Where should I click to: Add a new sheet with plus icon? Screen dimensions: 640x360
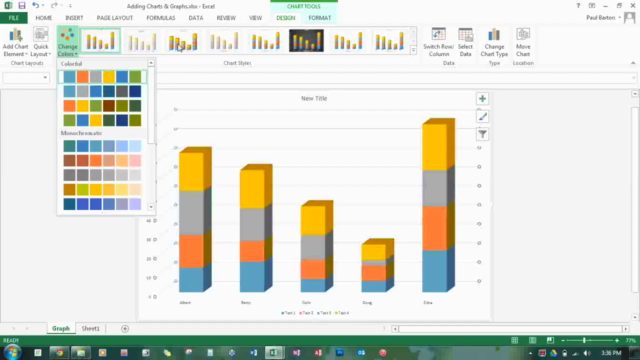pos(125,329)
